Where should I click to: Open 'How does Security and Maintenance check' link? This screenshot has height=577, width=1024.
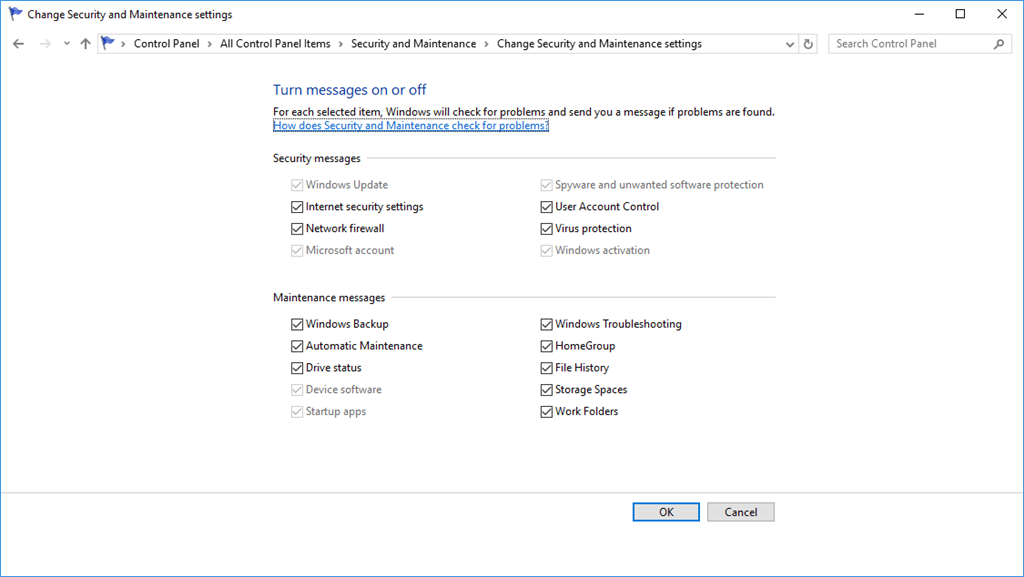(x=410, y=126)
